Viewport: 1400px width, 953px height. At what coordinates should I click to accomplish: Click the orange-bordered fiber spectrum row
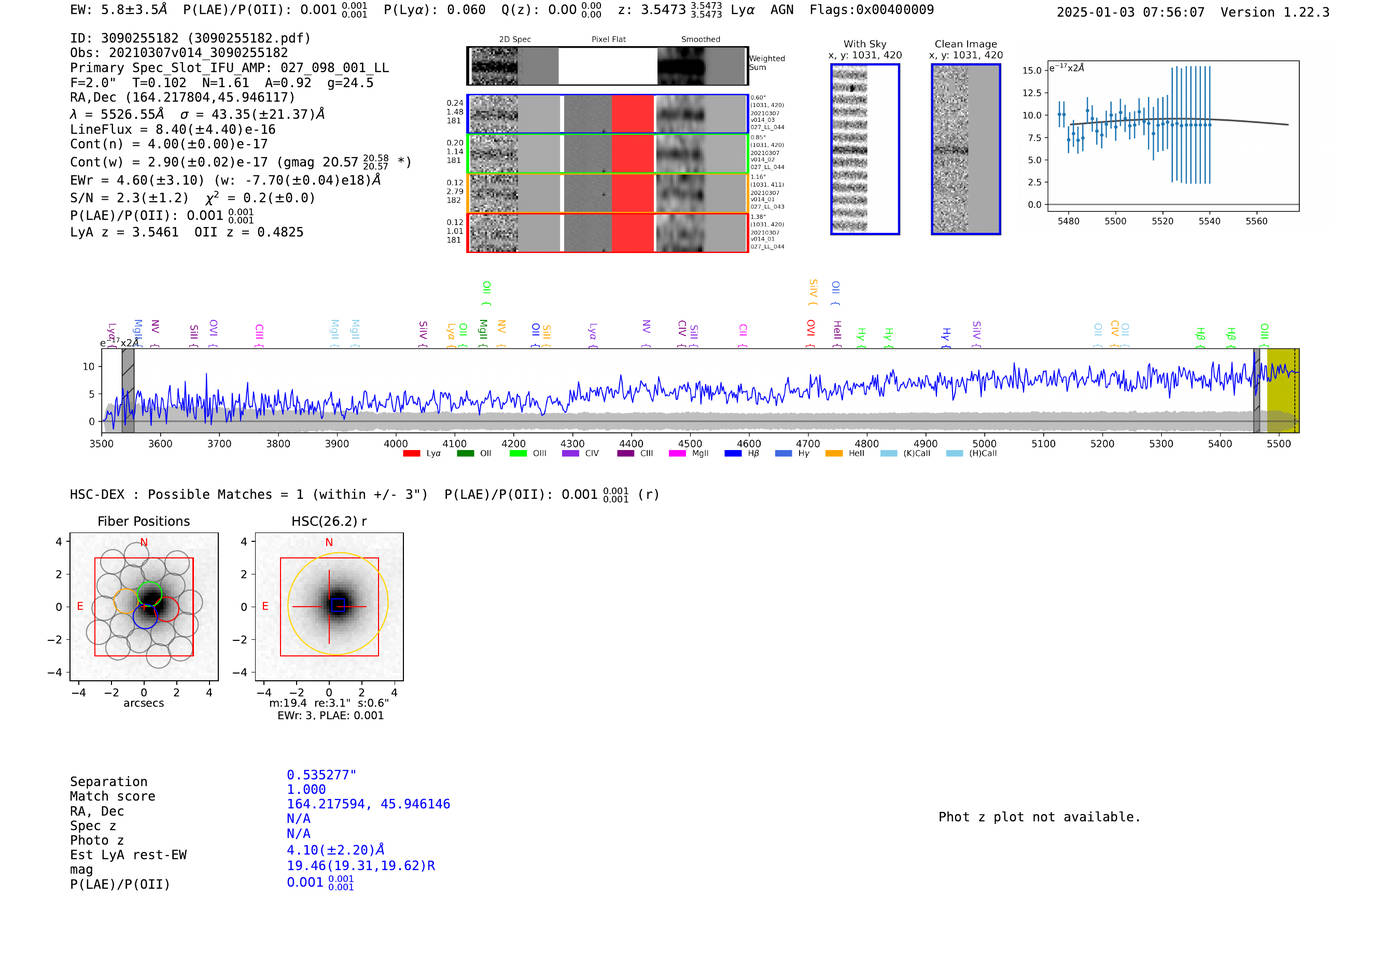(607, 193)
